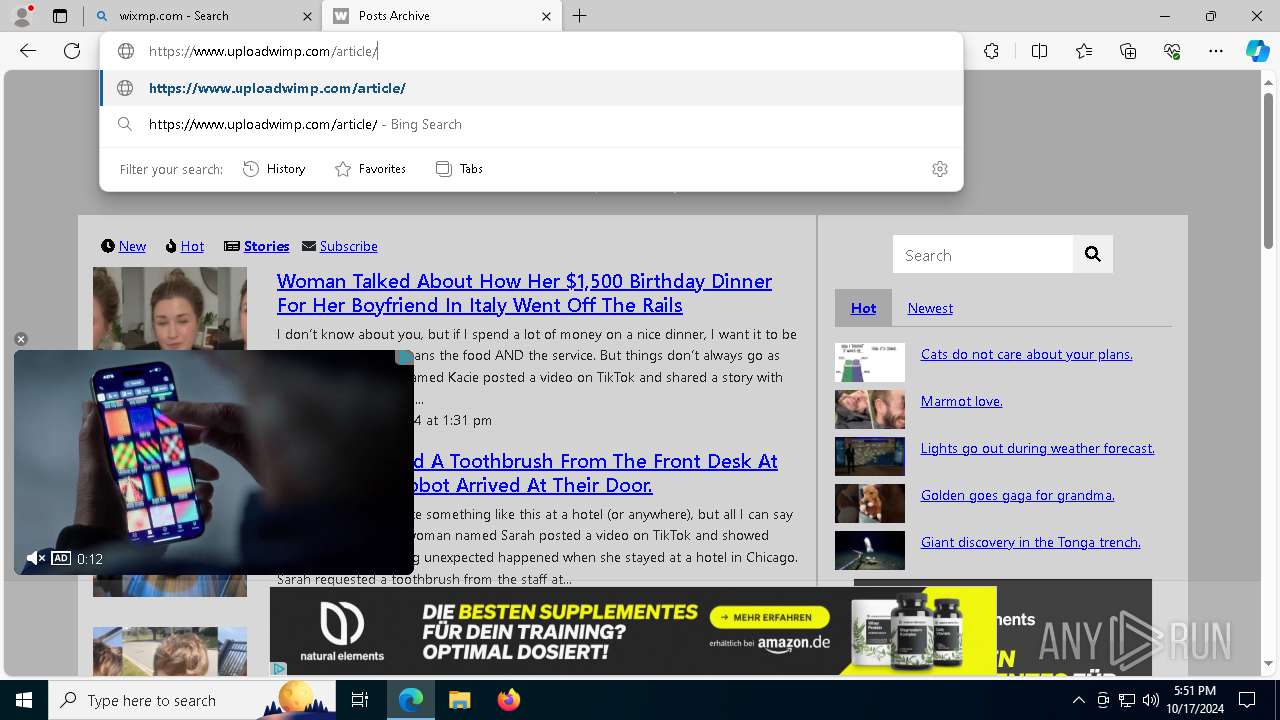Open the Subscribe link

point(348,246)
